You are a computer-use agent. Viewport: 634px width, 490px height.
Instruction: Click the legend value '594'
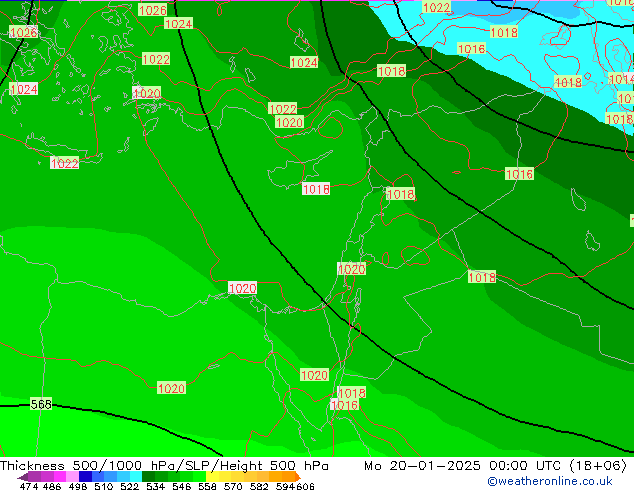285,486
